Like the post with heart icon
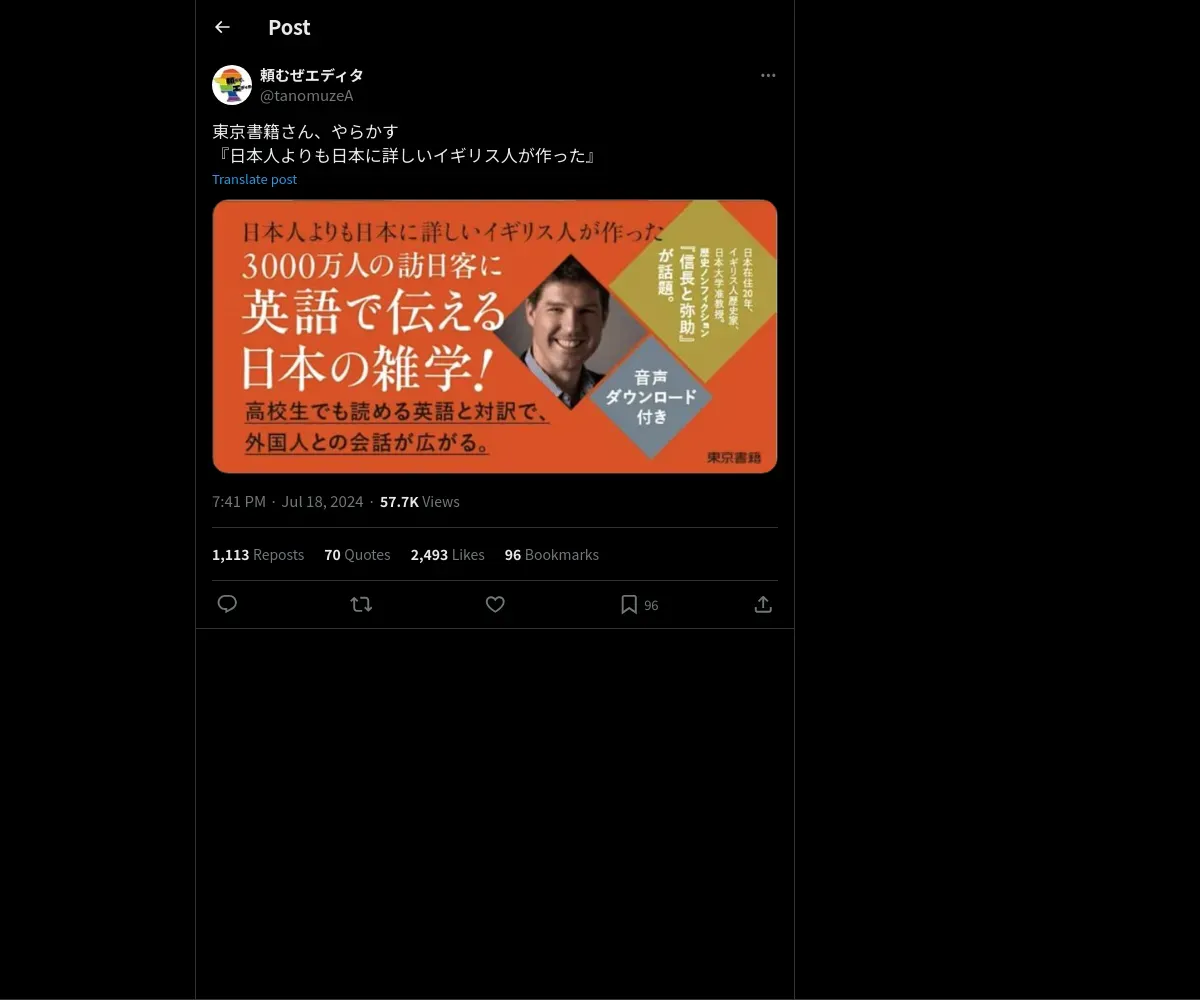The height and width of the screenshot is (1000, 1200). [x=495, y=604]
